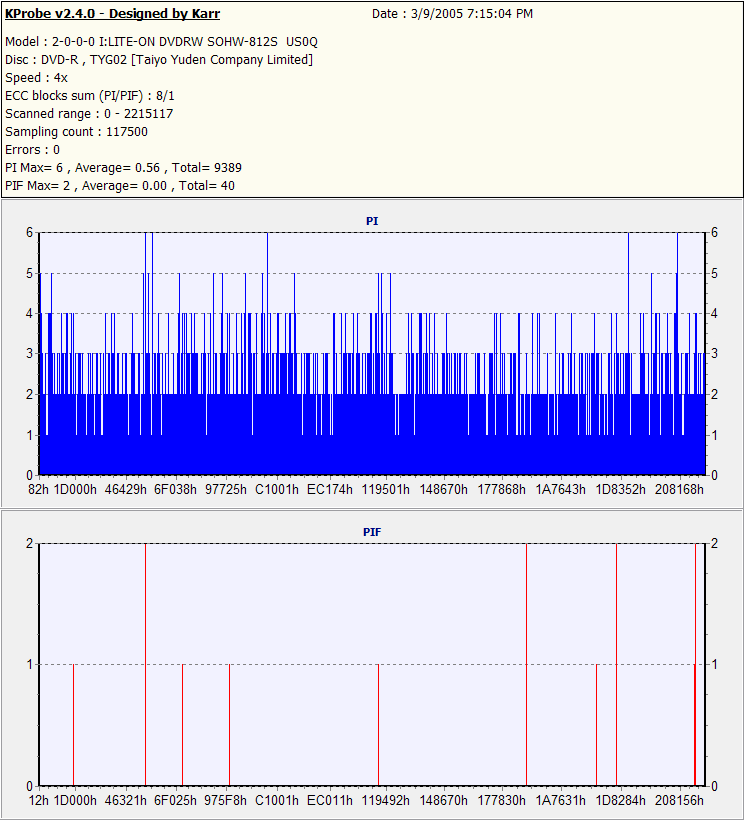The height and width of the screenshot is (820, 744).
Task: Click the Disc TYG02 Taiyo Yuden line
Action: point(159,60)
